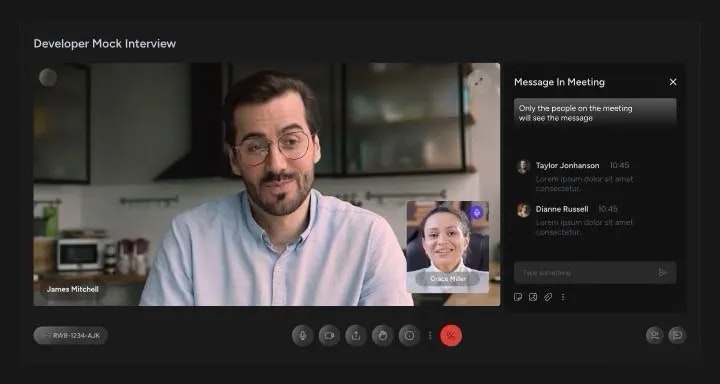Attach an image to the chat message

tap(533, 297)
